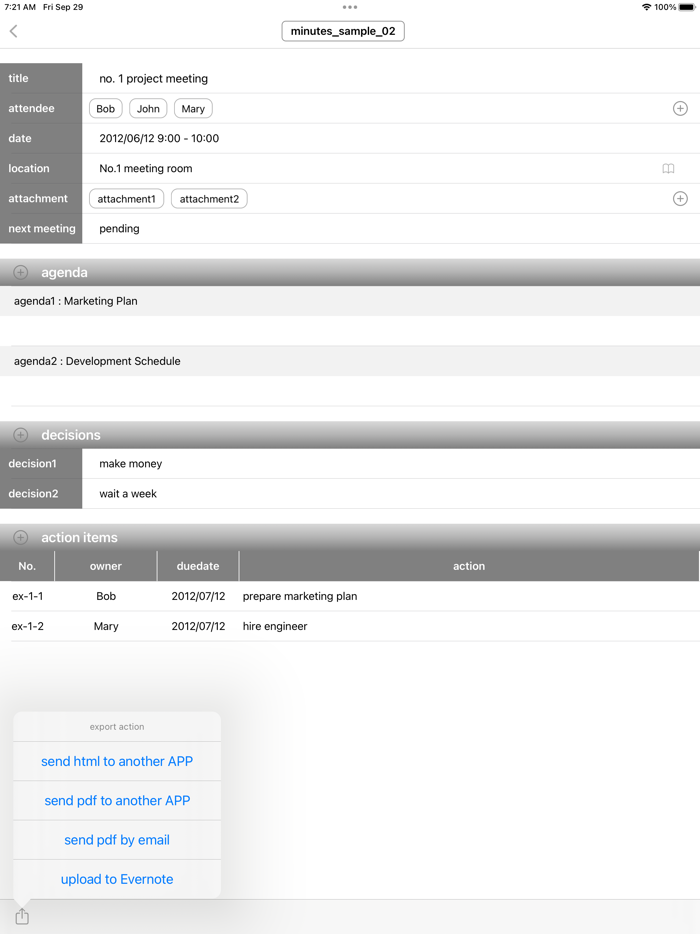Viewport: 700px width, 934px height.
Task: Tap the duedate column header
Action: [x=198, y=566]
